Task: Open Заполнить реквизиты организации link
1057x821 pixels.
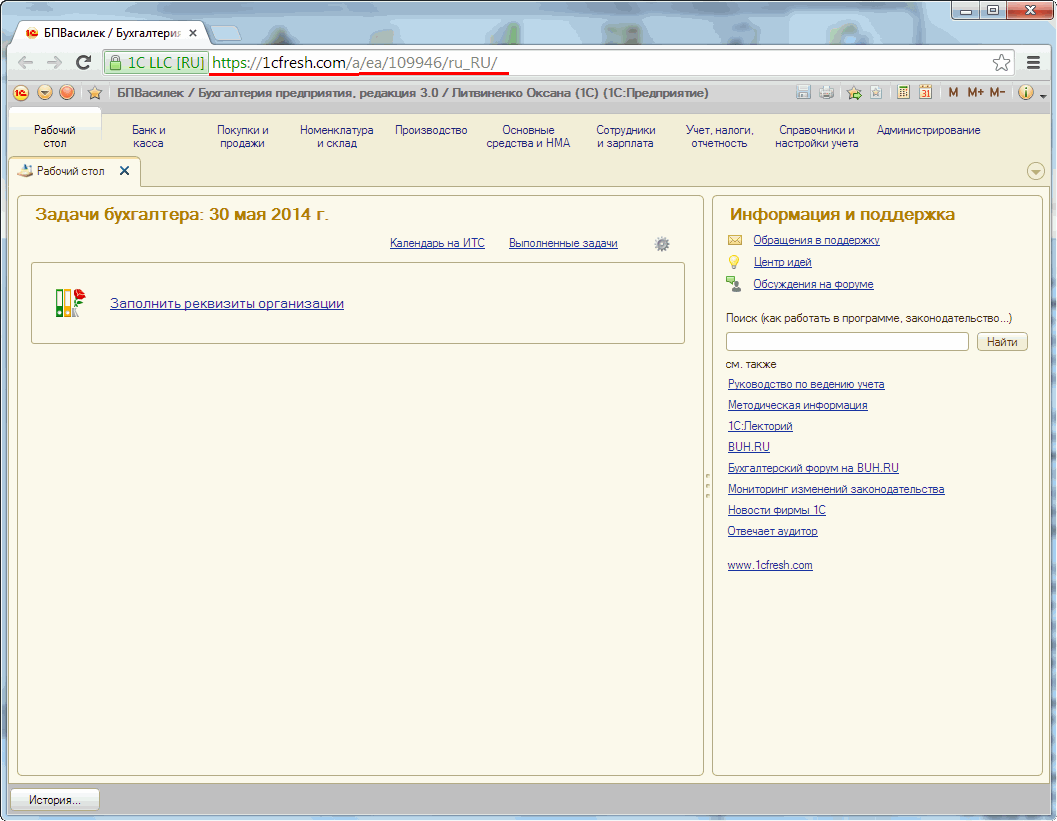Action: (226, 303)
